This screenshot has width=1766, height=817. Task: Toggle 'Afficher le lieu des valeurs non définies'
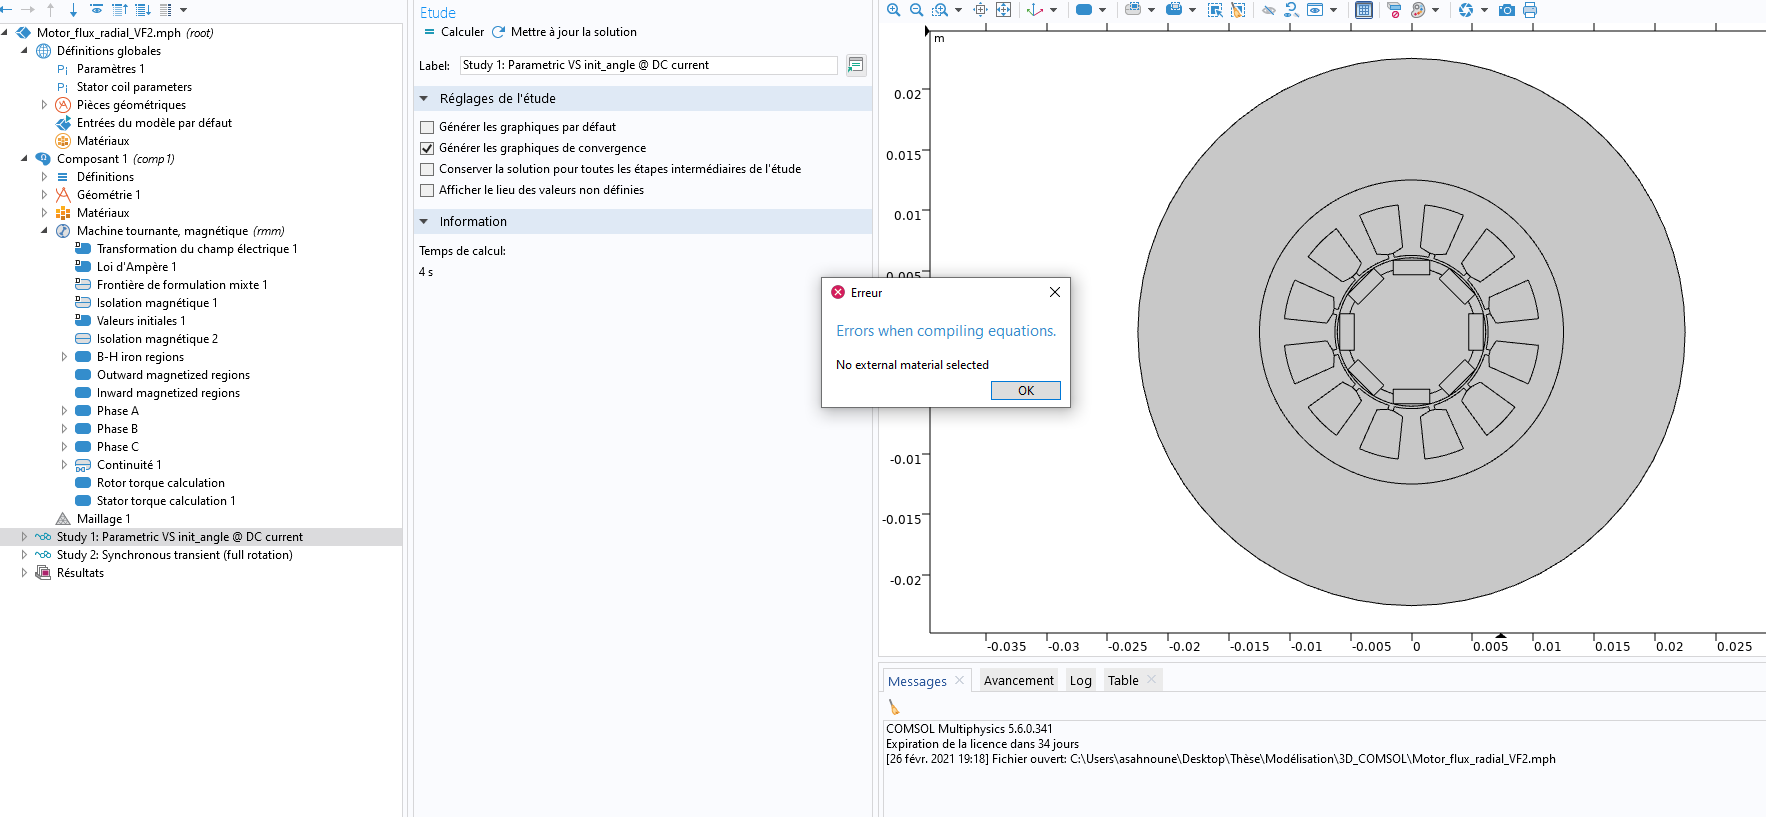click(x=427, y=190)
